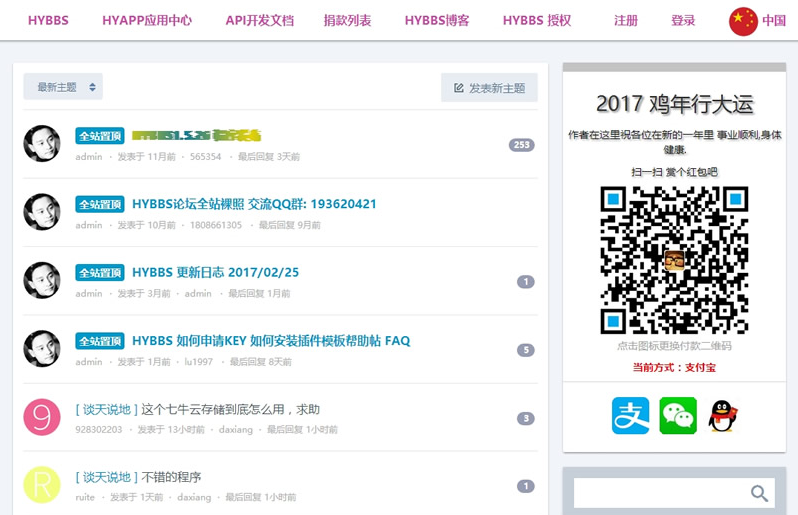
Task: Open HYAPP应用中心 in the navigation bar
Action: point(147,20)
